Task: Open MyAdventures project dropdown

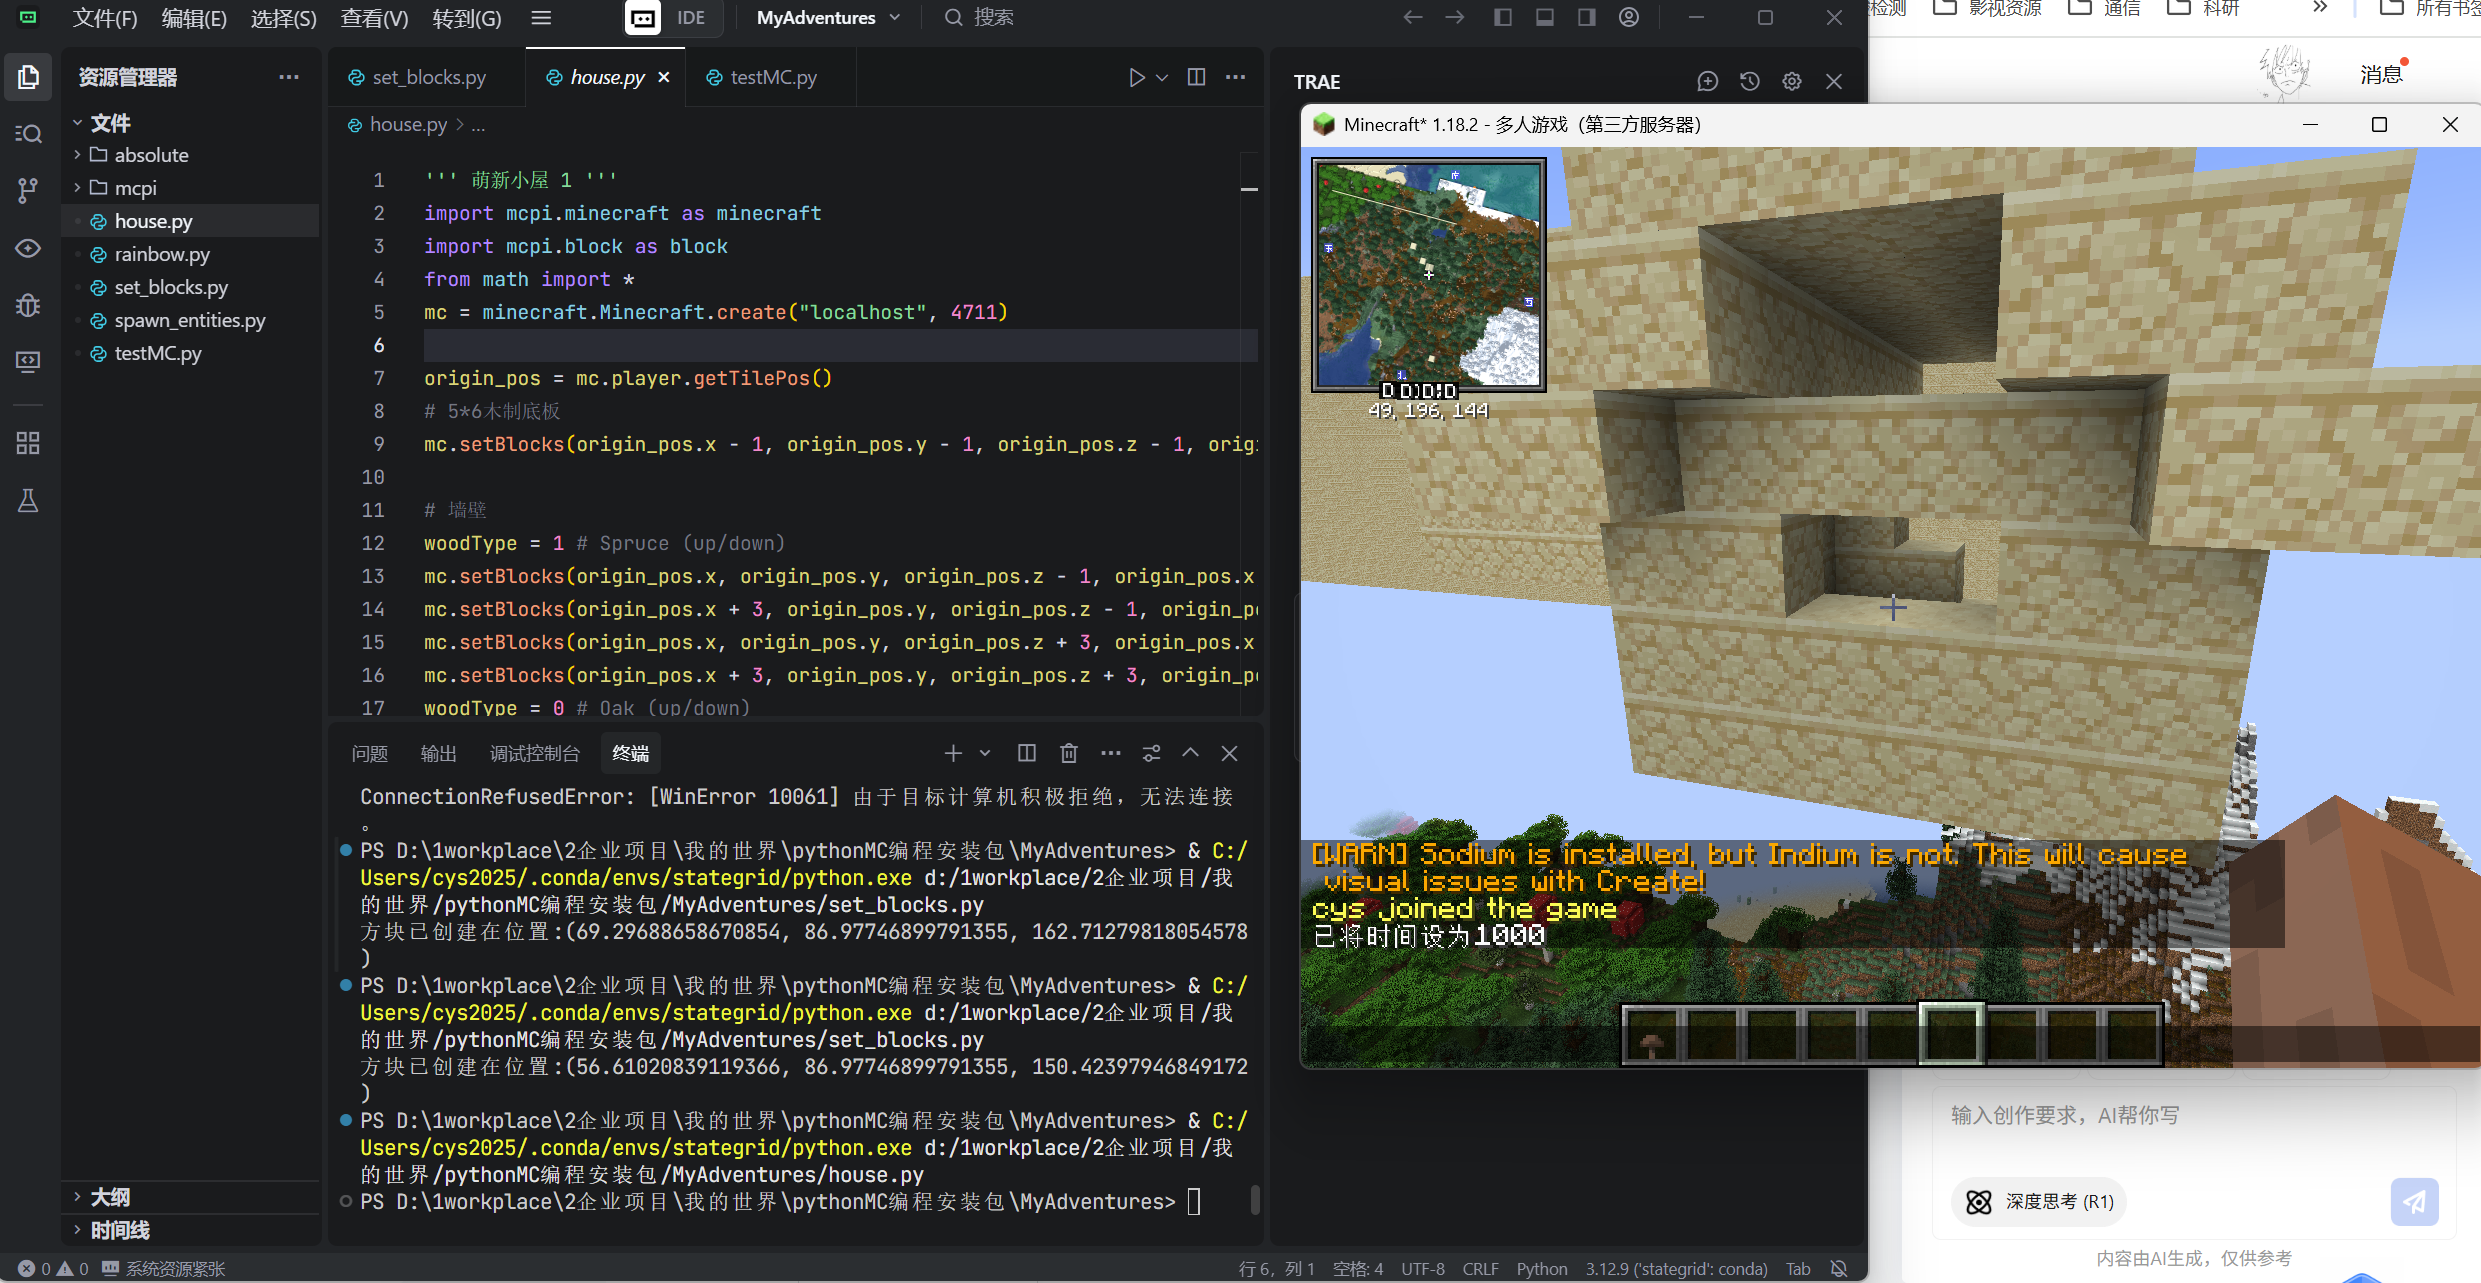Action: click(x=828, y=17)
